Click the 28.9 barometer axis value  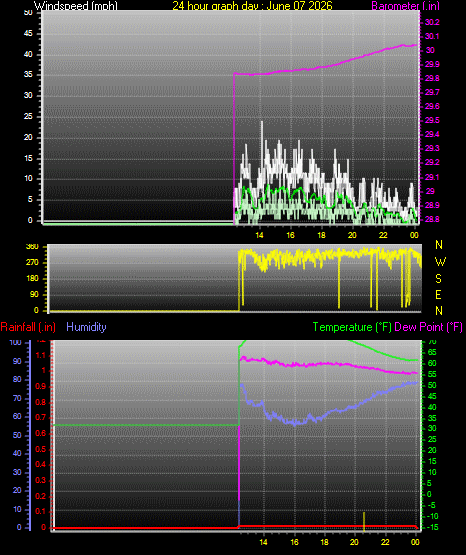pos(432,205)
